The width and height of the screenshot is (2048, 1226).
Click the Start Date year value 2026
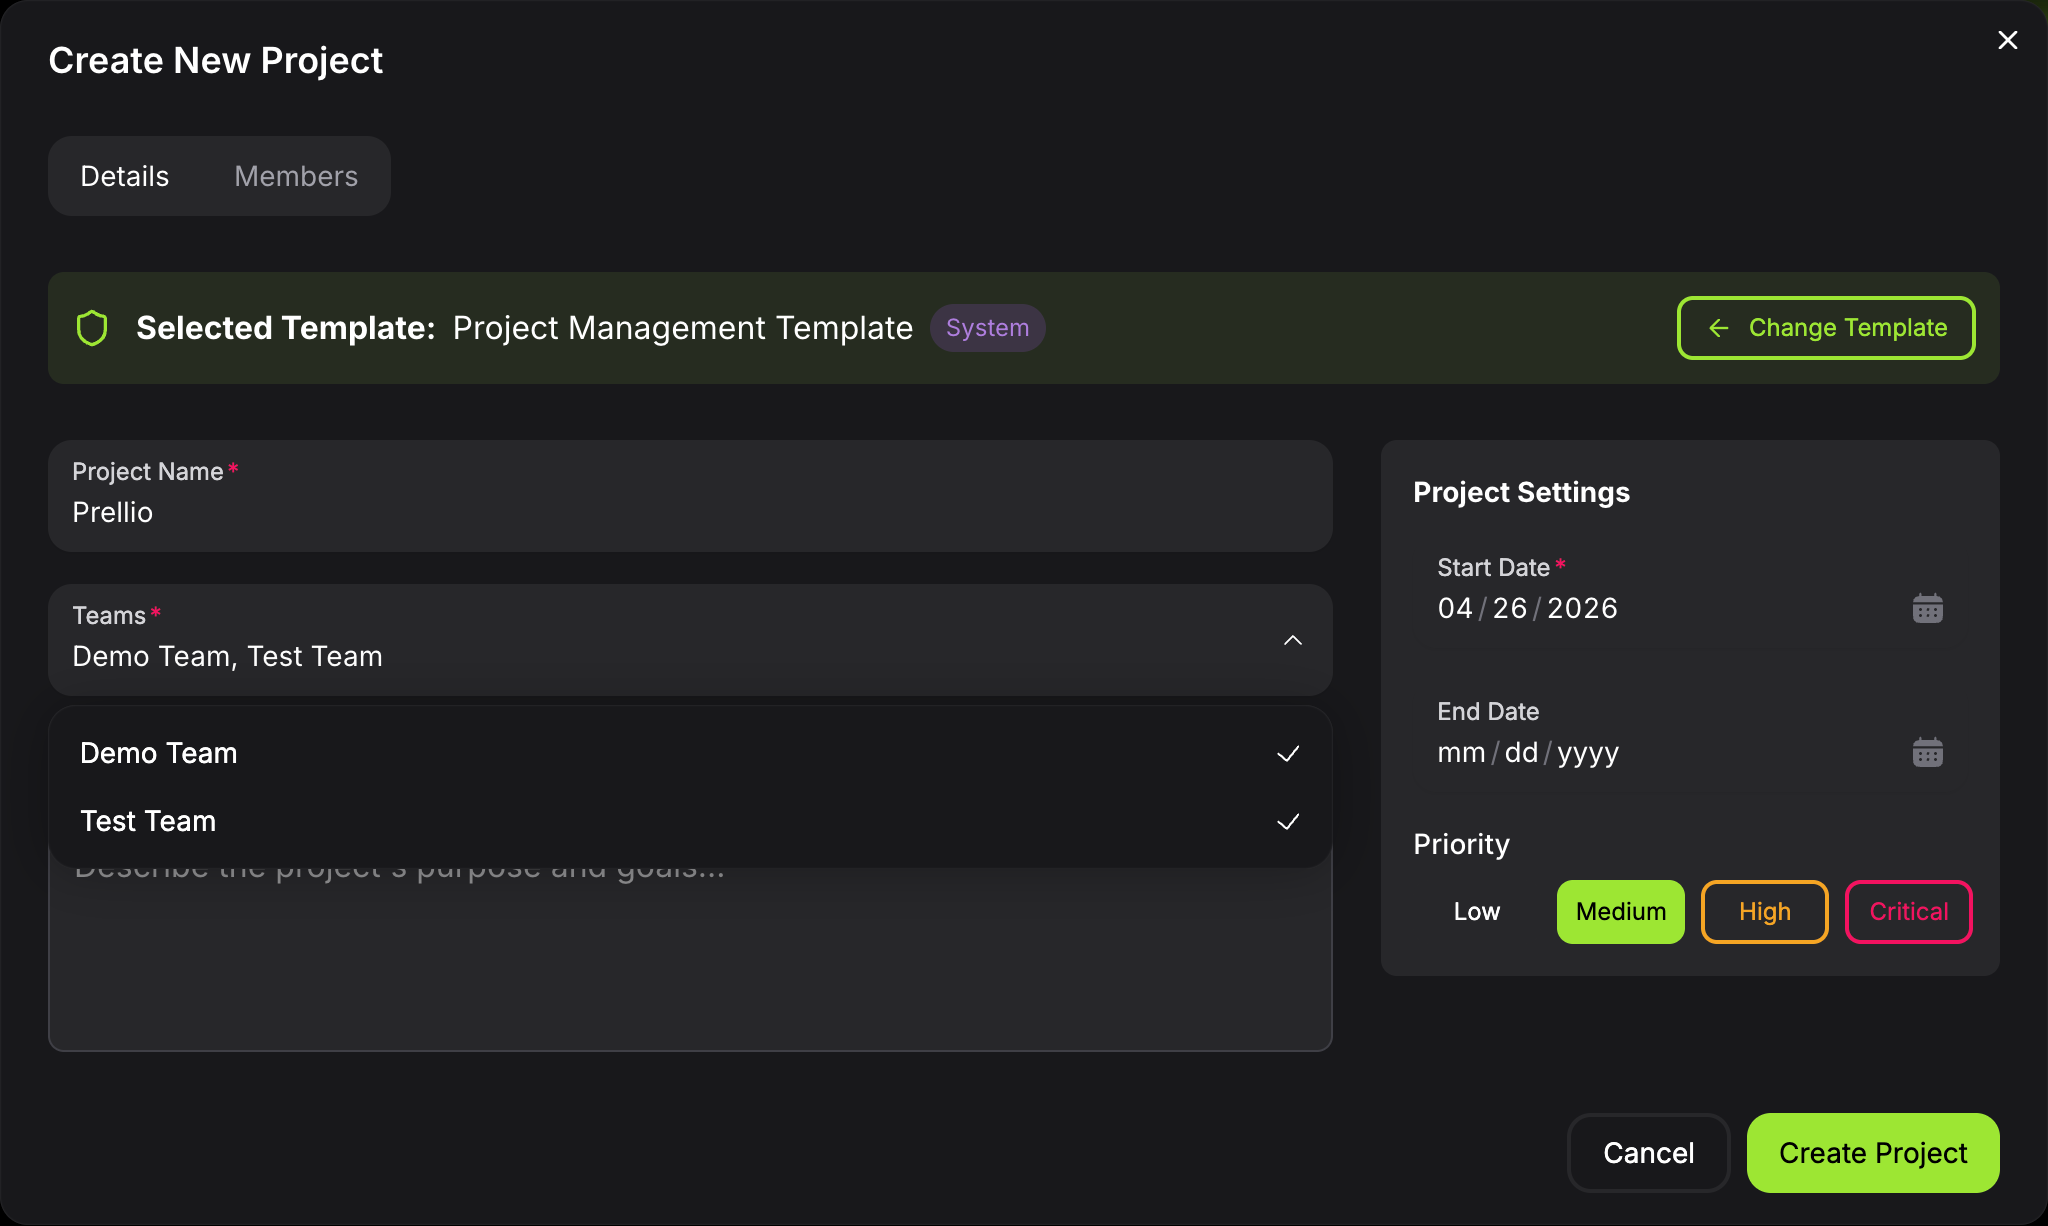click(1582, 608)
